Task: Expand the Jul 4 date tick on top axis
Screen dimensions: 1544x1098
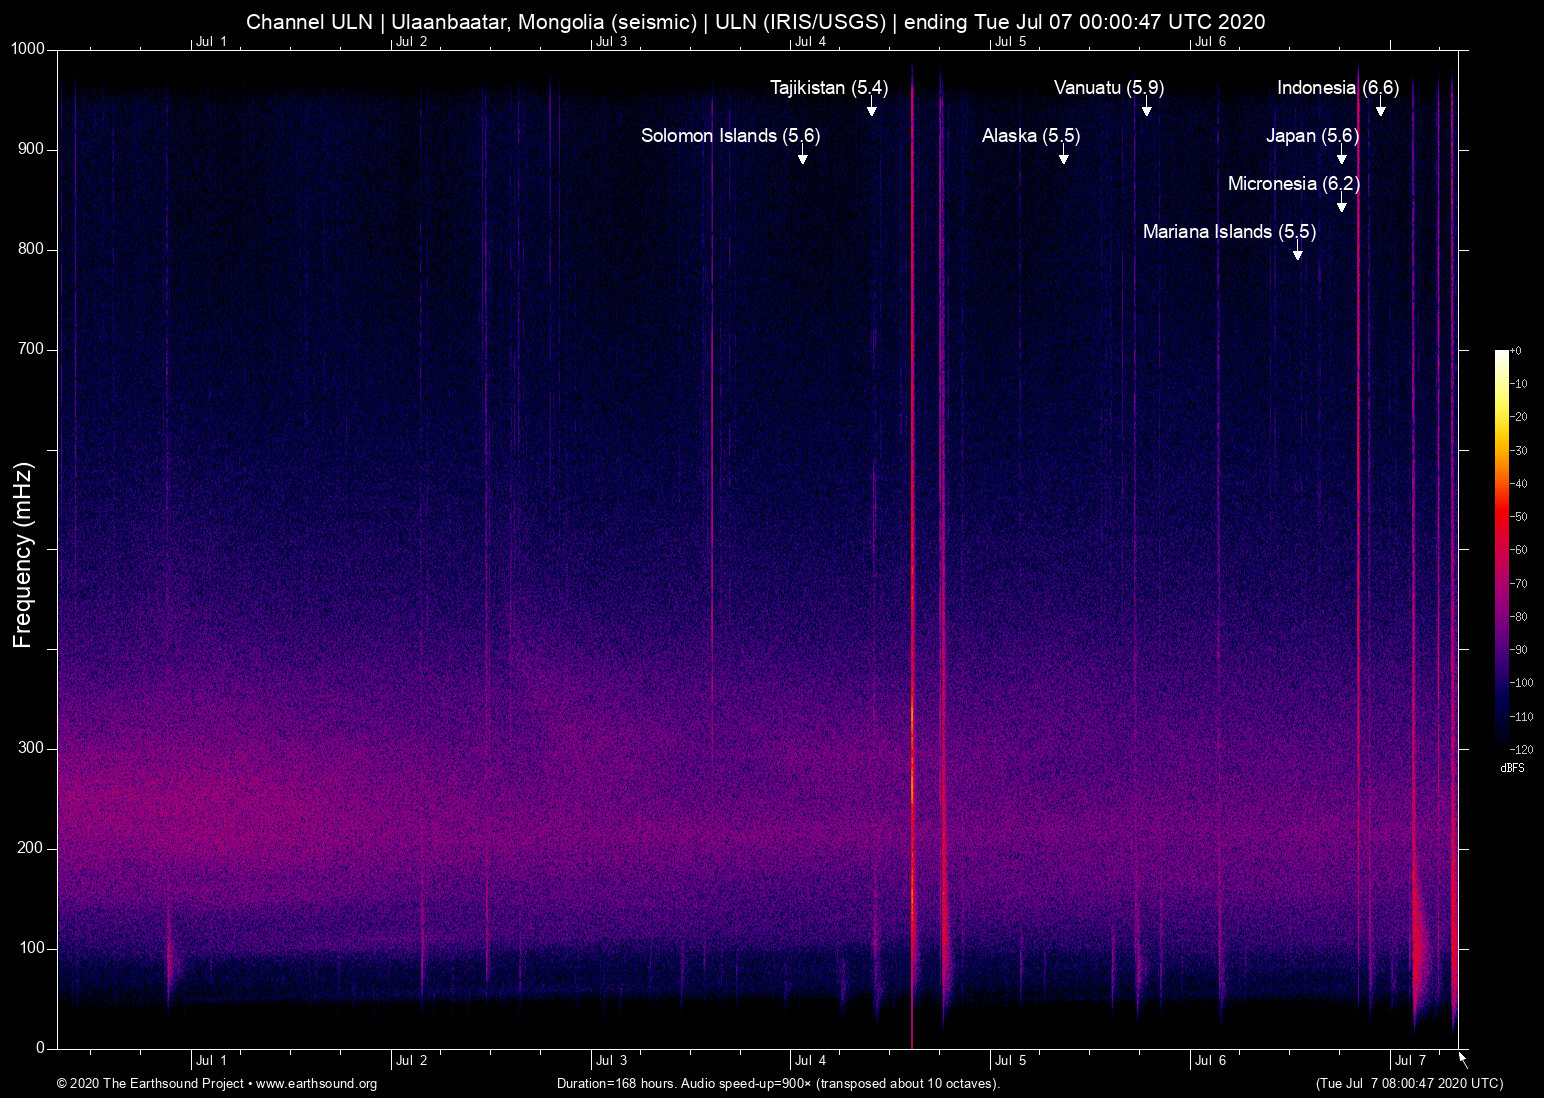Action: [812, 43]
